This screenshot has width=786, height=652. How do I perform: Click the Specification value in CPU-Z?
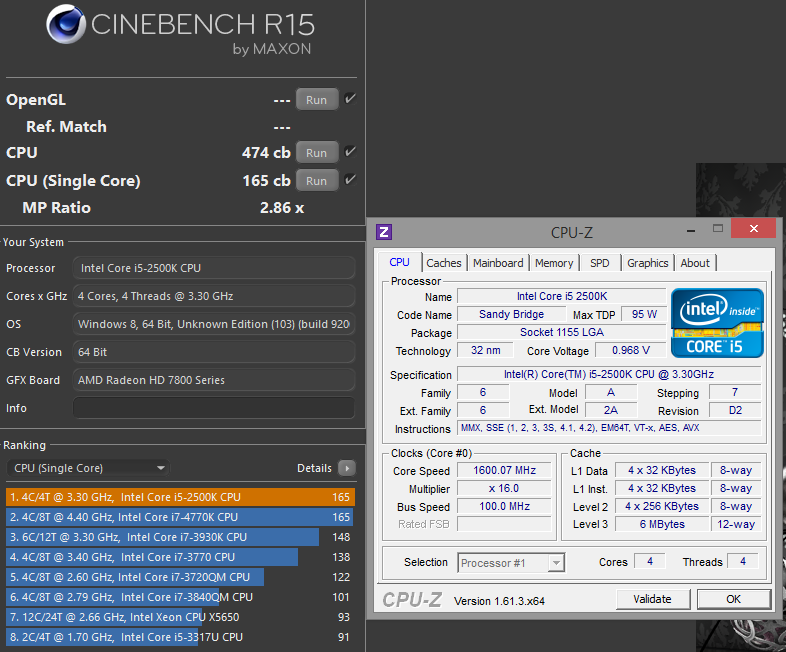tap(610, 374)
